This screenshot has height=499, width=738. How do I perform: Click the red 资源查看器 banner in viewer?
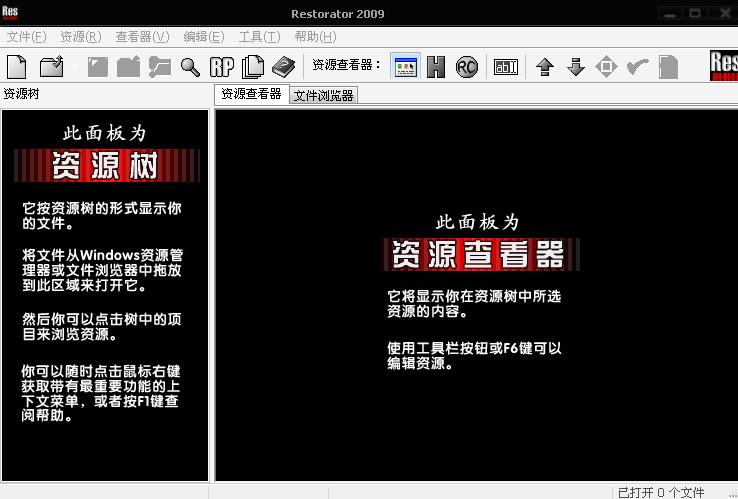click(481, 254)
